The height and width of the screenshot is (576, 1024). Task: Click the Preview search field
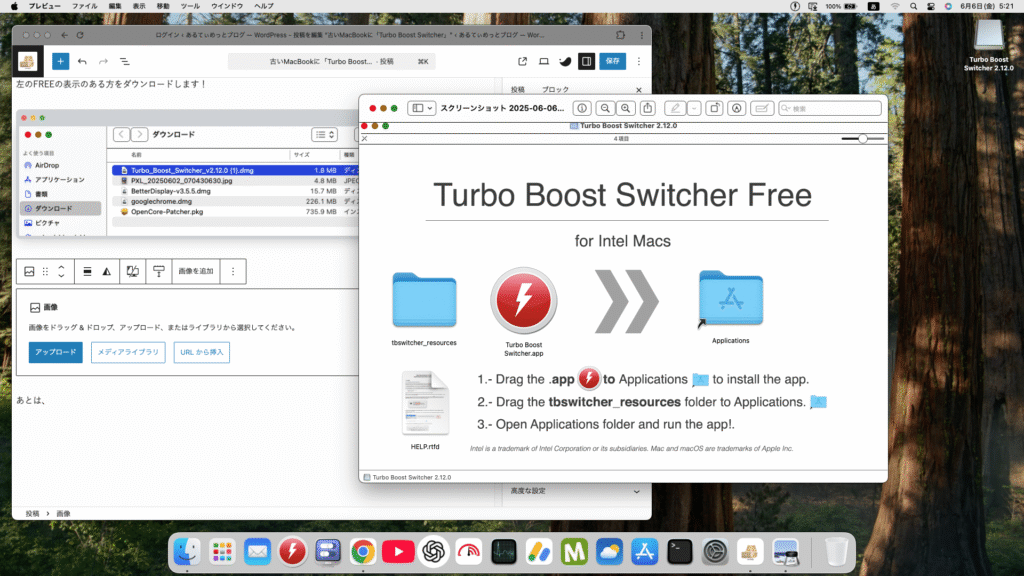pos(830,108)
